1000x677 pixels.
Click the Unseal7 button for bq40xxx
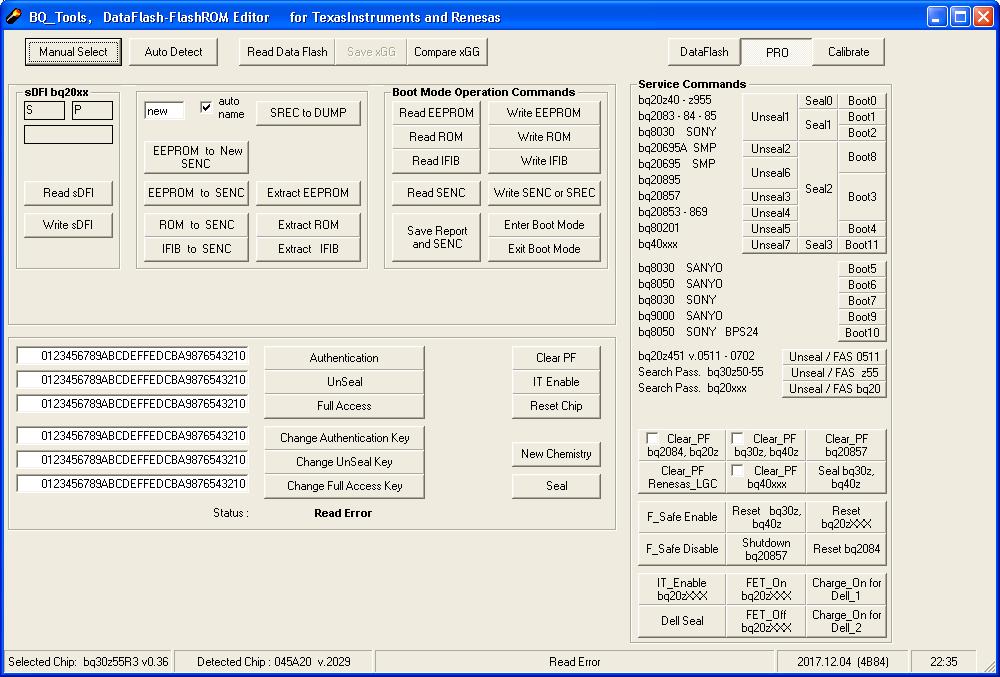[x=770, y=245]
